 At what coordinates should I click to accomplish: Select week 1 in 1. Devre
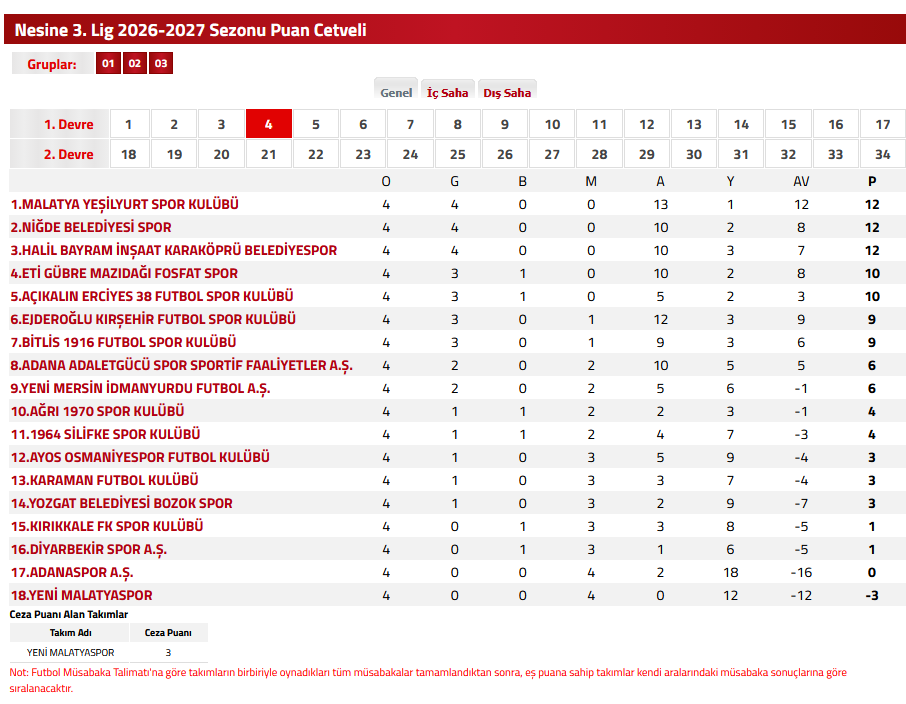tap(129, 124)
